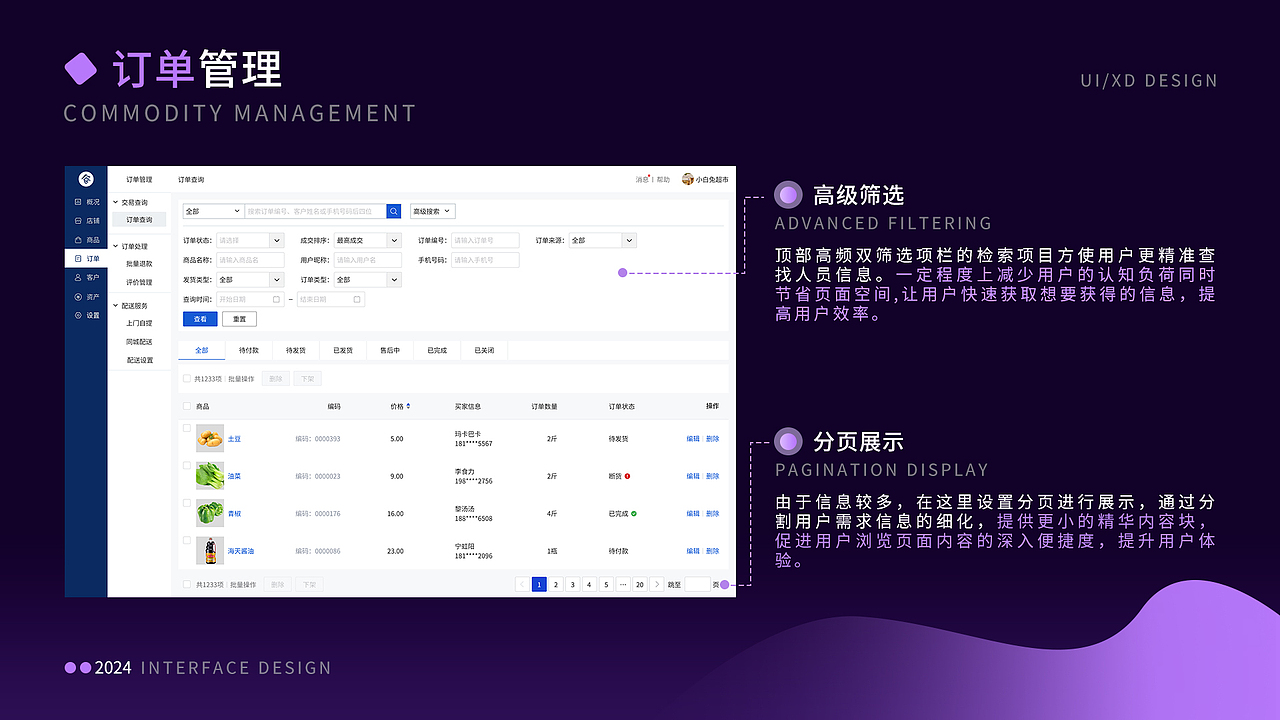Click the app logo atop the sidebar

pyautogui.click(x=86, y=179)
